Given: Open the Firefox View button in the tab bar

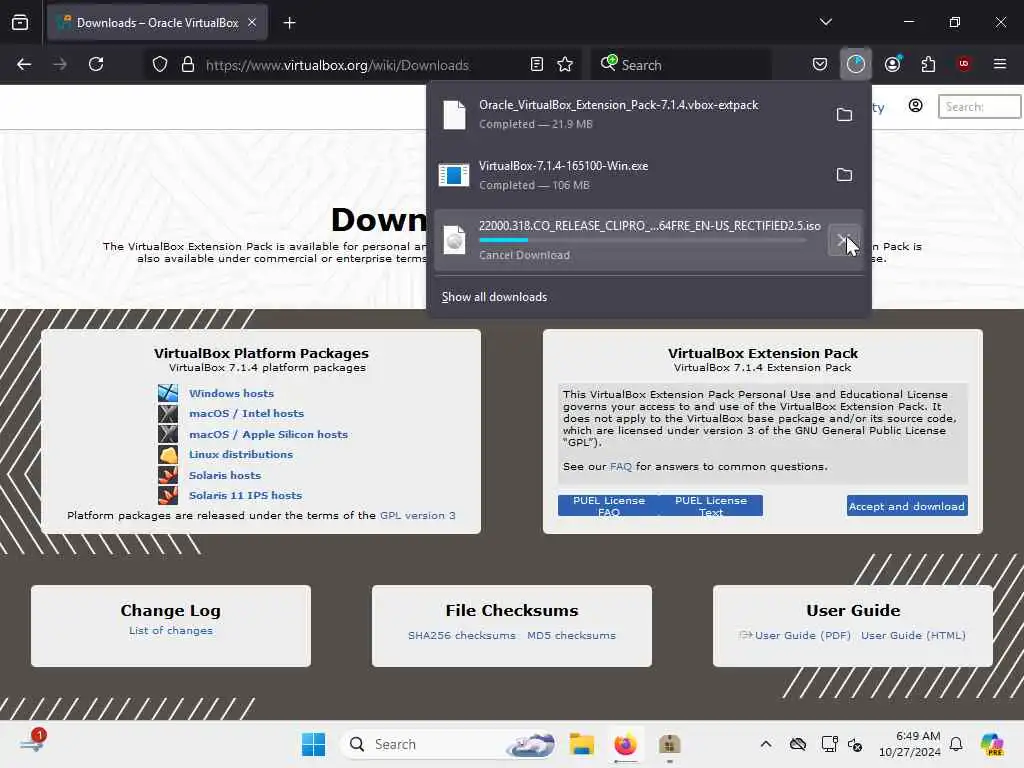Looking at the screenshot, I should [x=20, y=23].
